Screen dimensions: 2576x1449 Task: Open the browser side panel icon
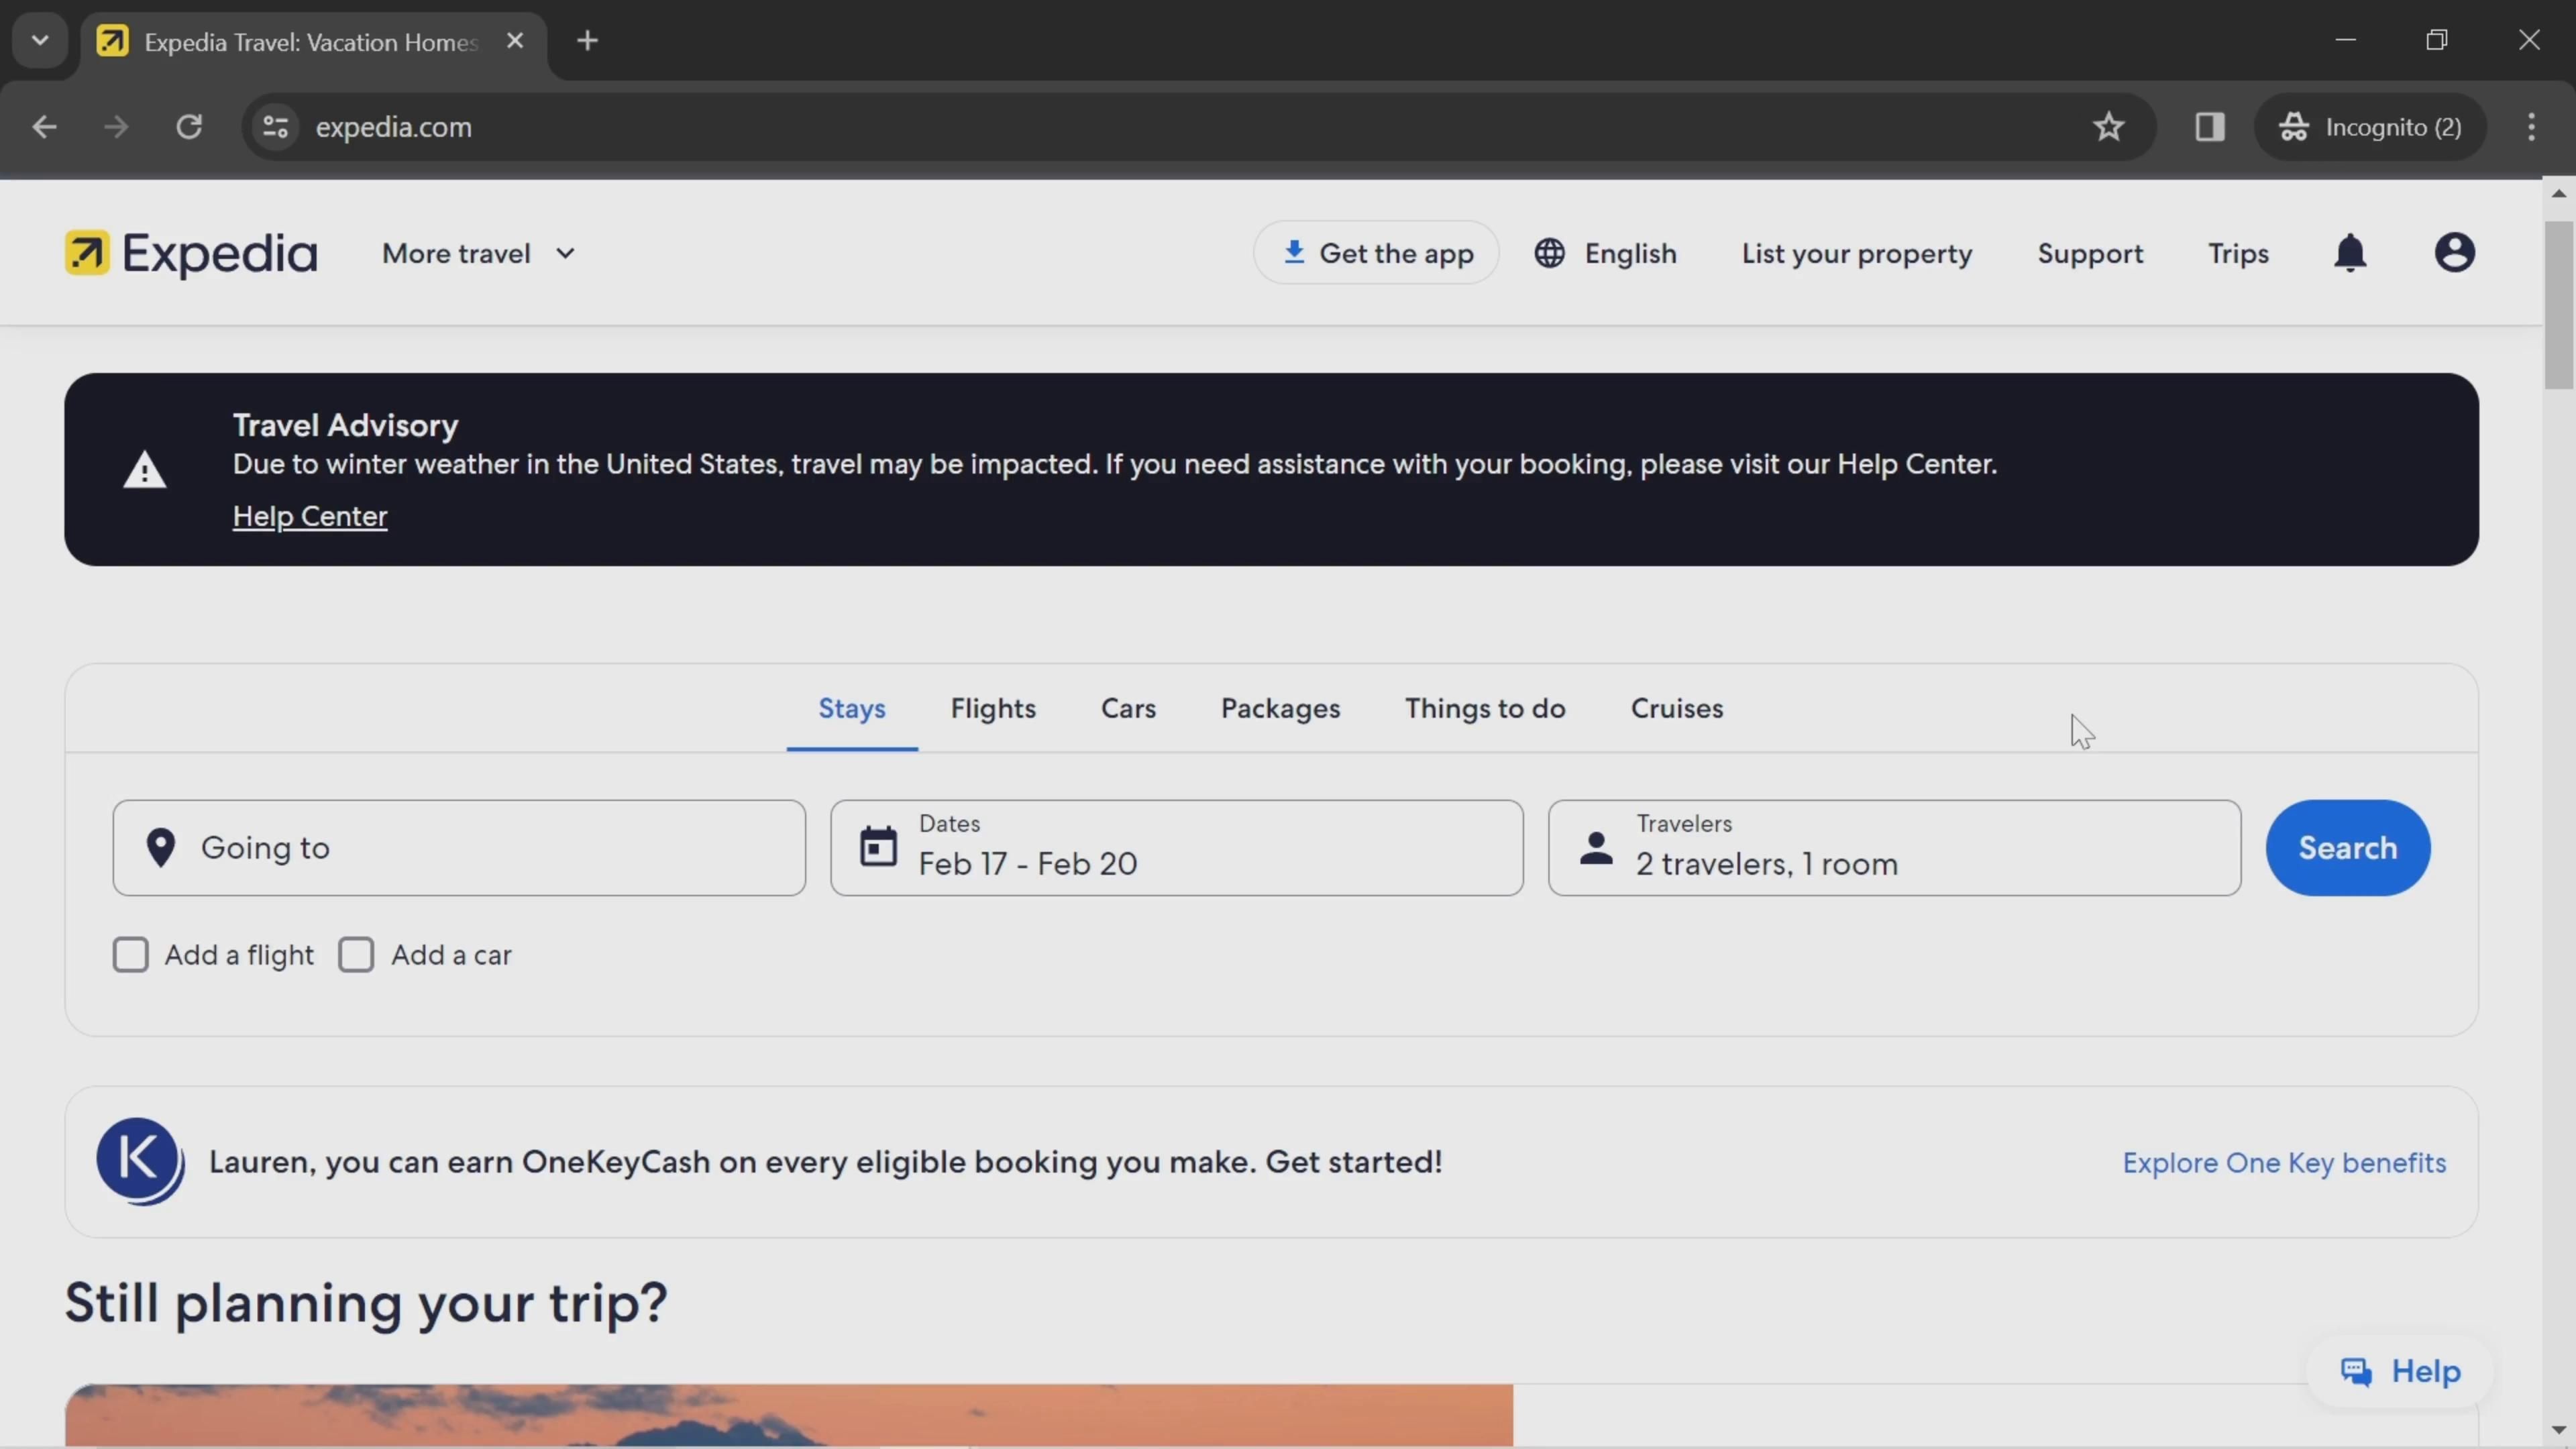(x=2209, y=127)
